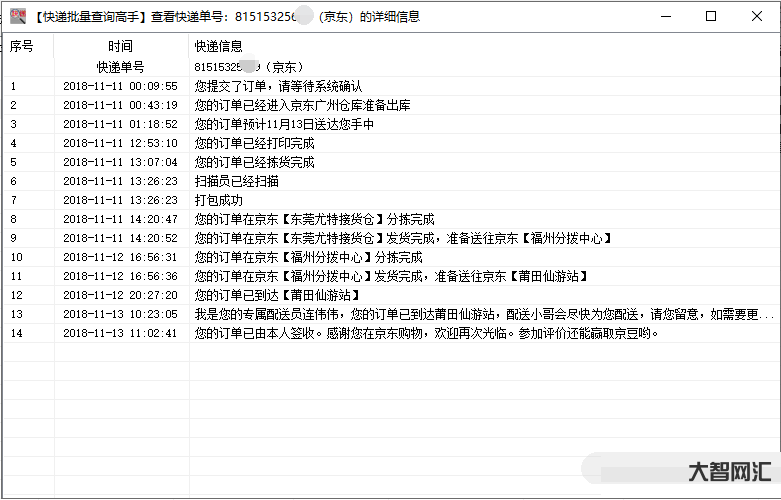Click the app icon in title bar
The width and height of the screenshot is (781, 500).
(17, 17)
